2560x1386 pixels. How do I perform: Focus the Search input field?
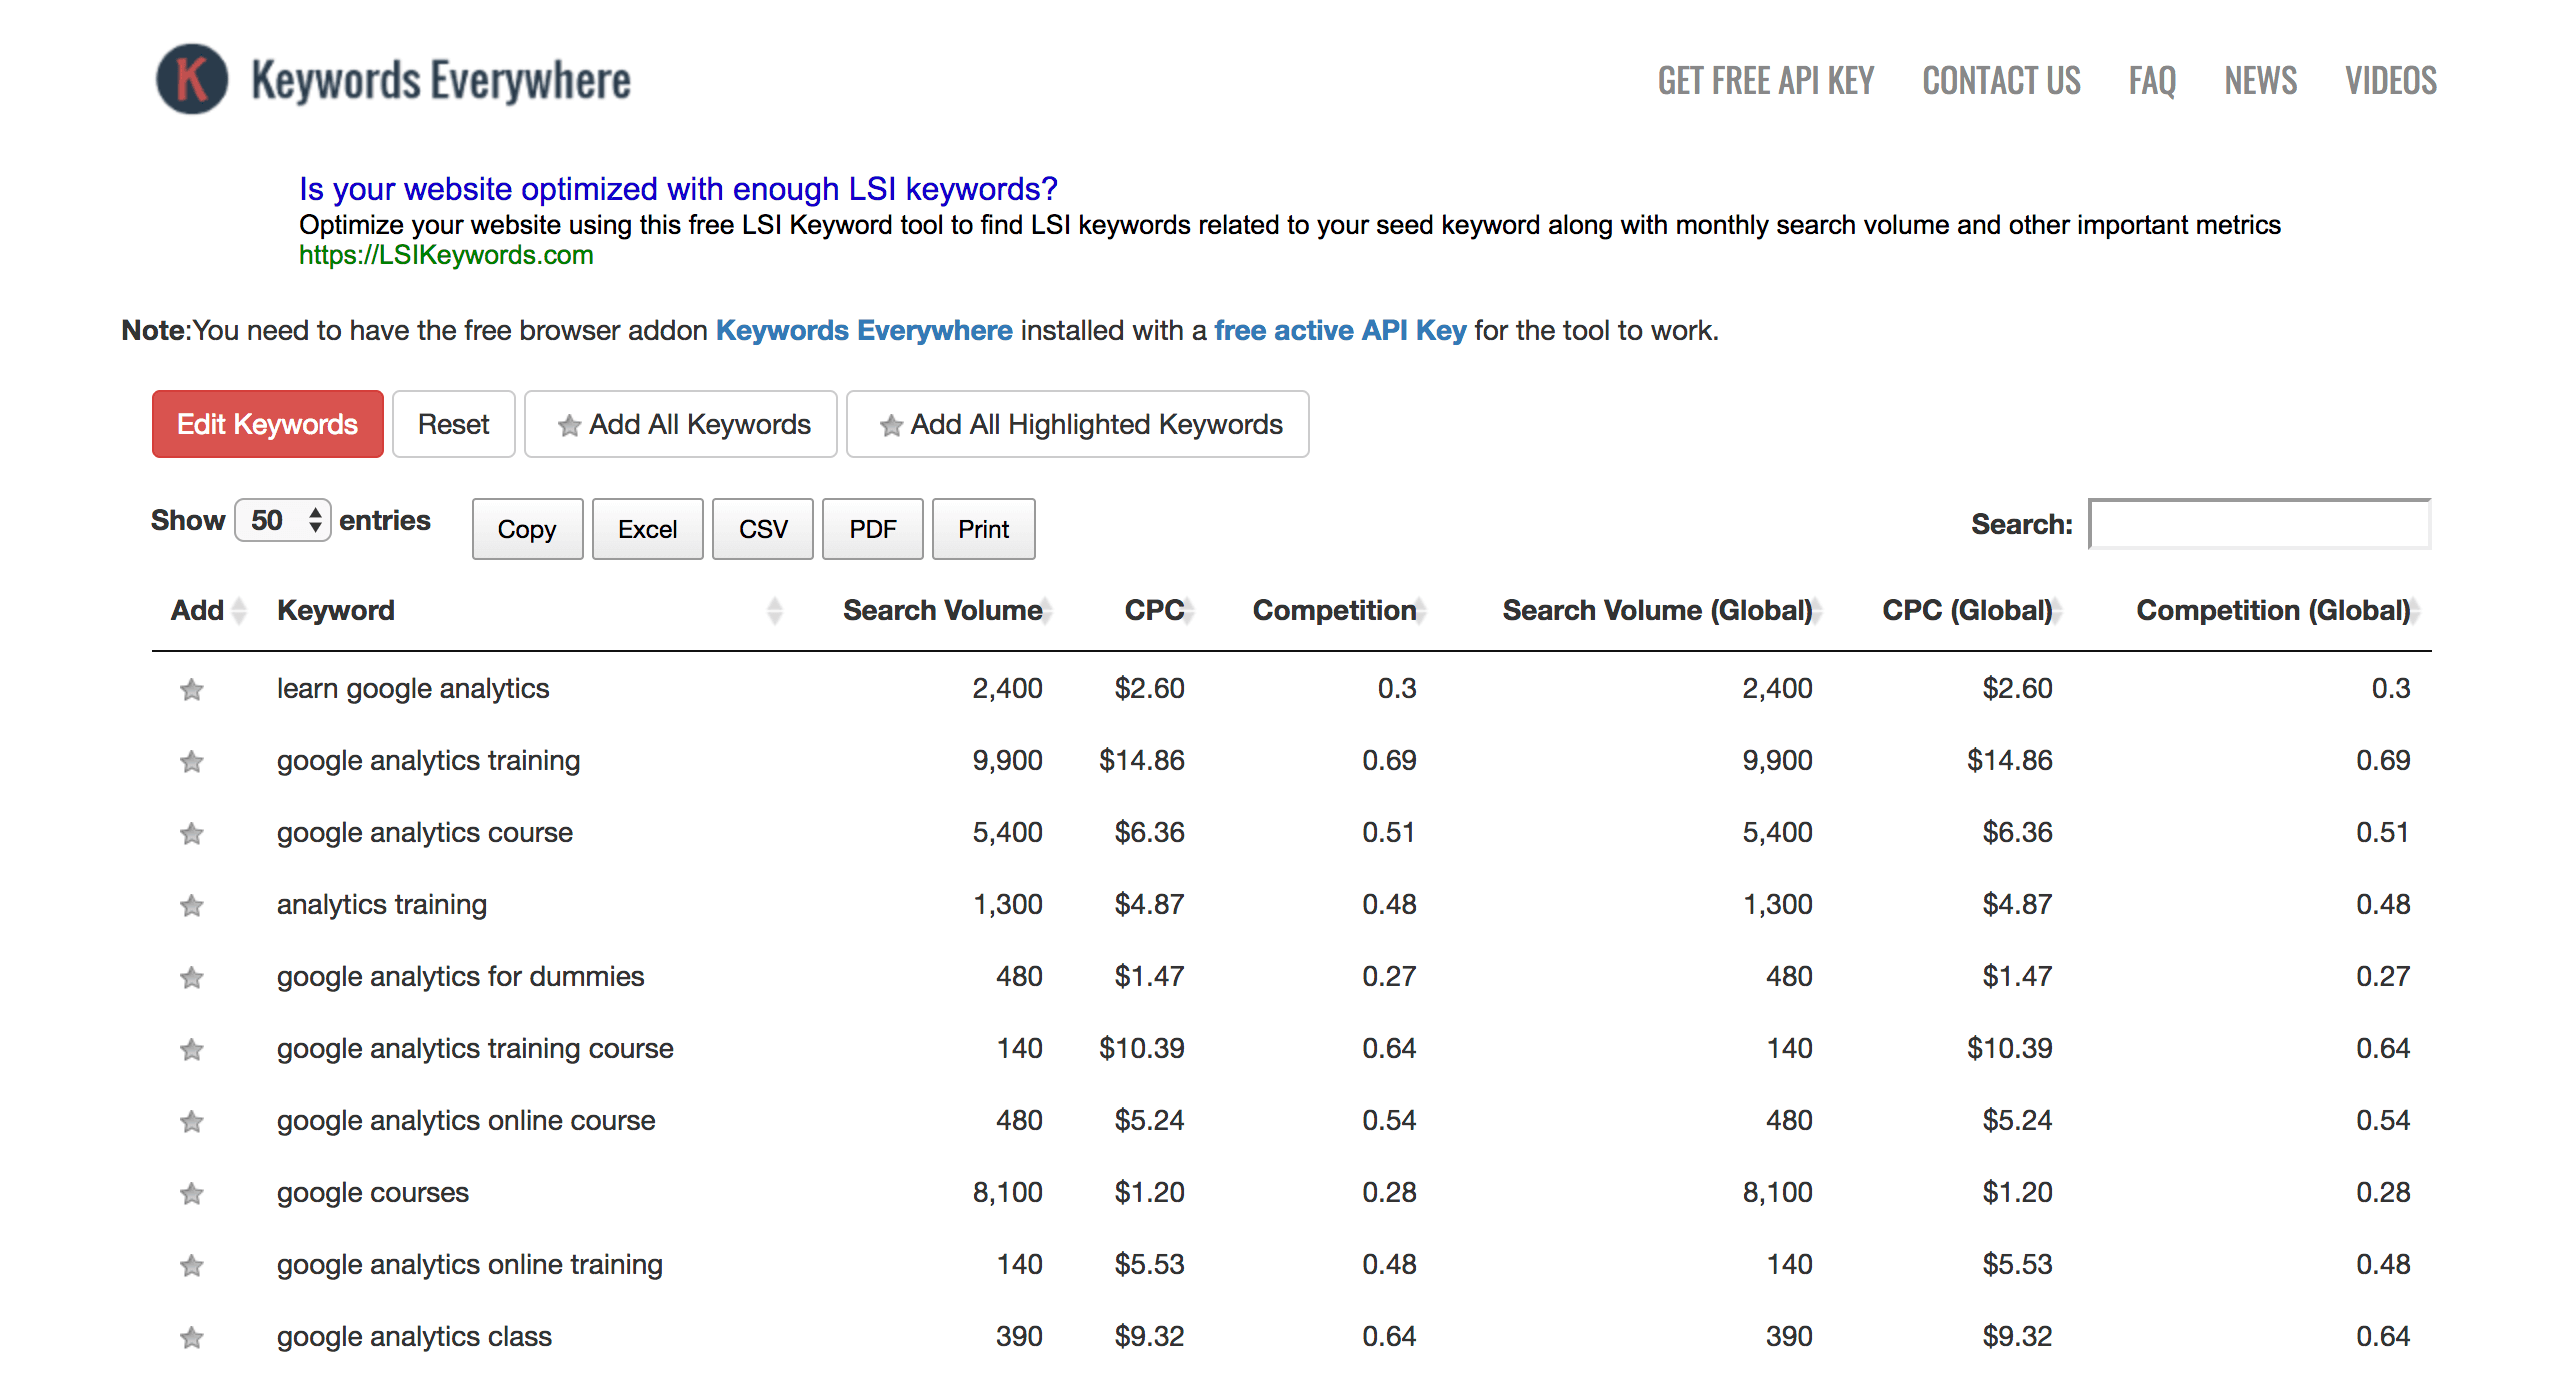(x=2260, y=524)
